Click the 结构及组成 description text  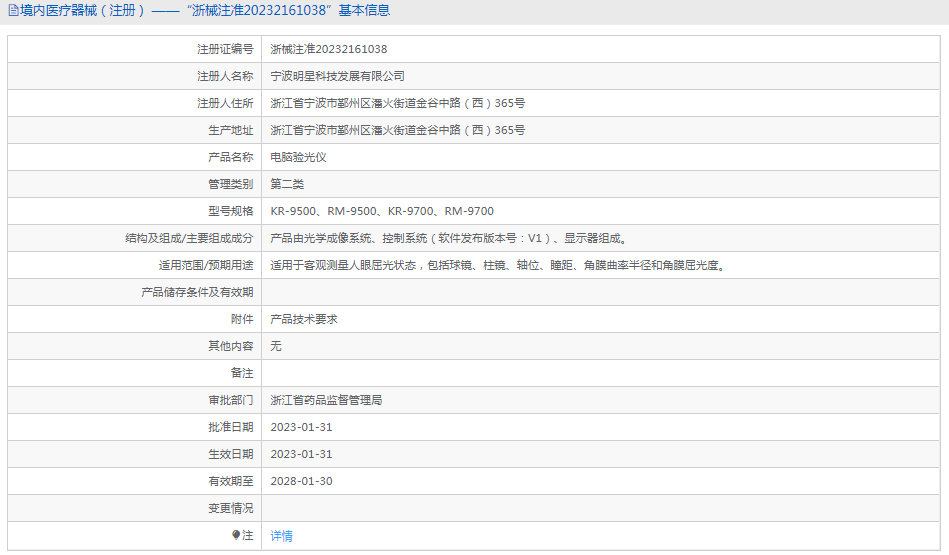point(448,238)
